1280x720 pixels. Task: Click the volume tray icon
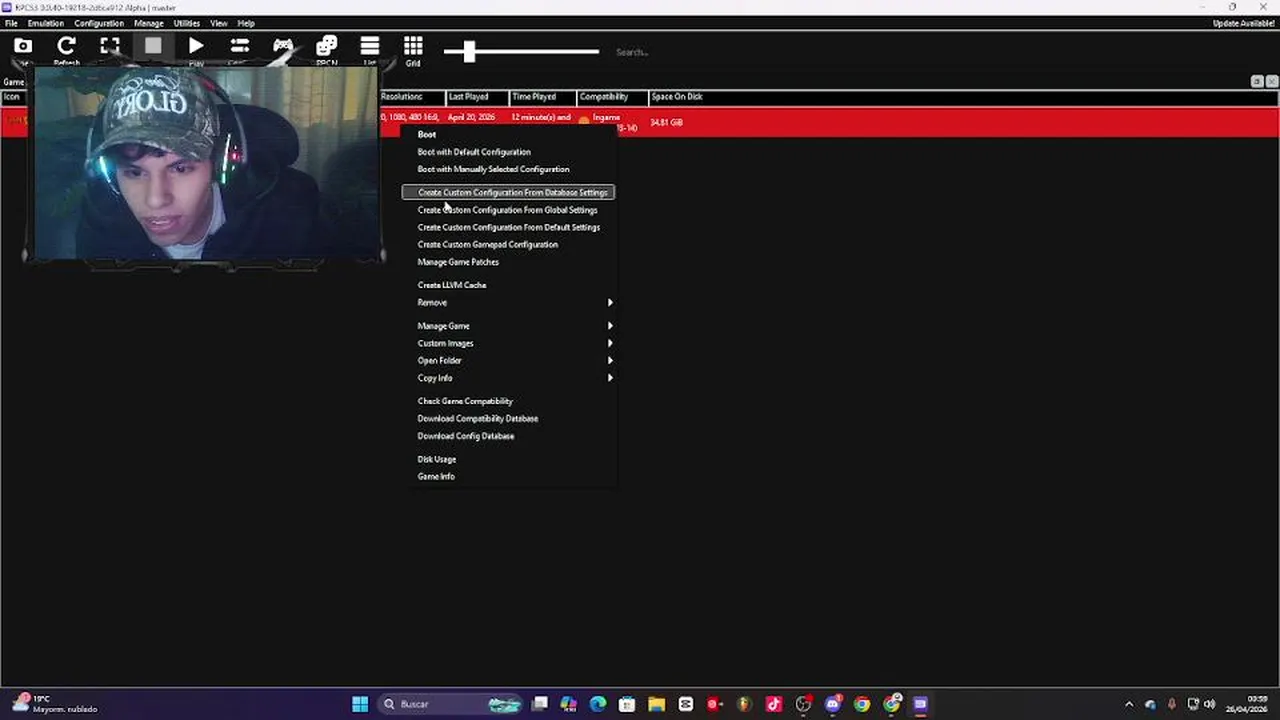click(1210, 704)
